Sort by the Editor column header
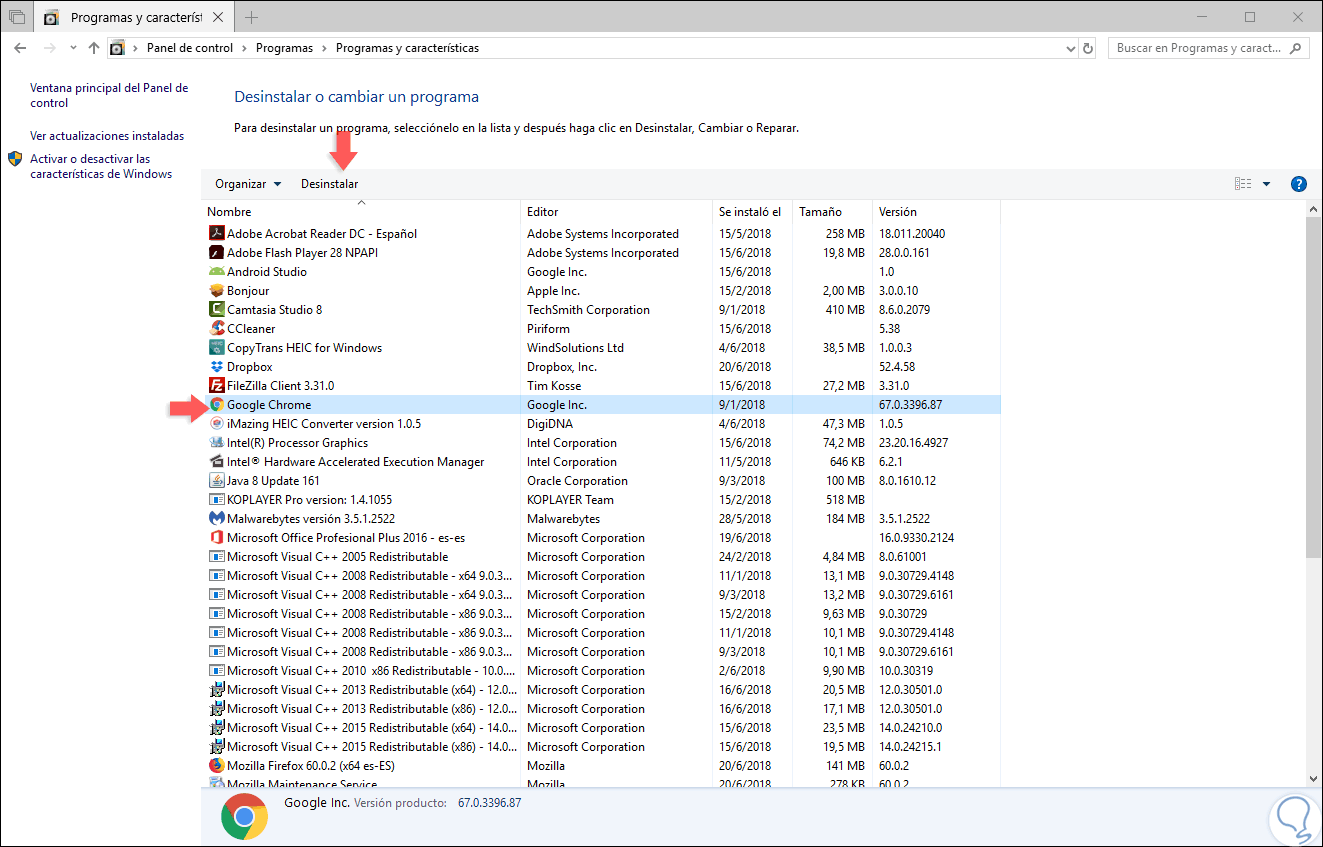Screen dimensions: 1323x847 point(616,212)
